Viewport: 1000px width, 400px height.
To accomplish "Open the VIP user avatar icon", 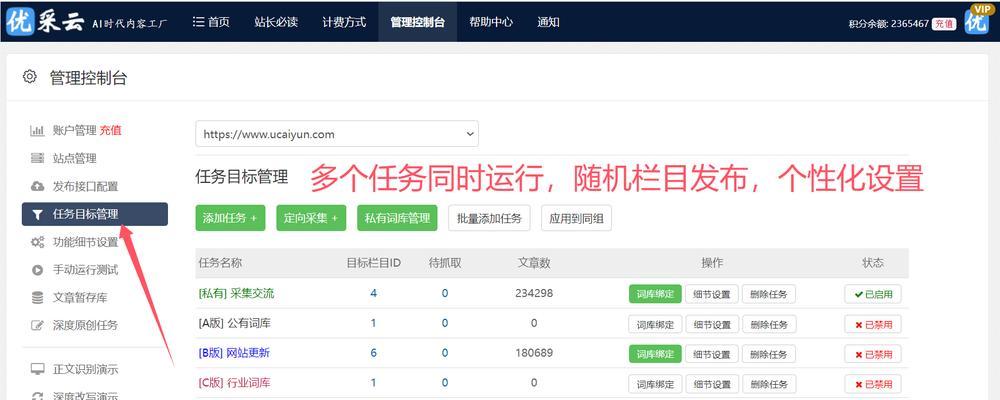I will pyautogui.click(x=976, y=20).
